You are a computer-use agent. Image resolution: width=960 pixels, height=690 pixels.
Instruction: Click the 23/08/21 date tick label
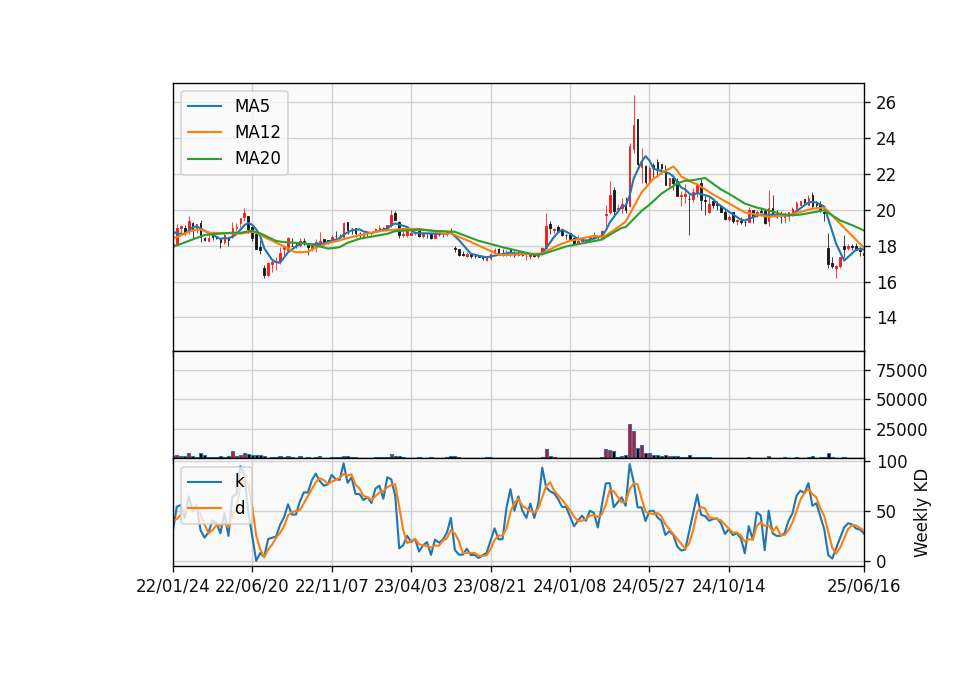[x=490, y=586]
